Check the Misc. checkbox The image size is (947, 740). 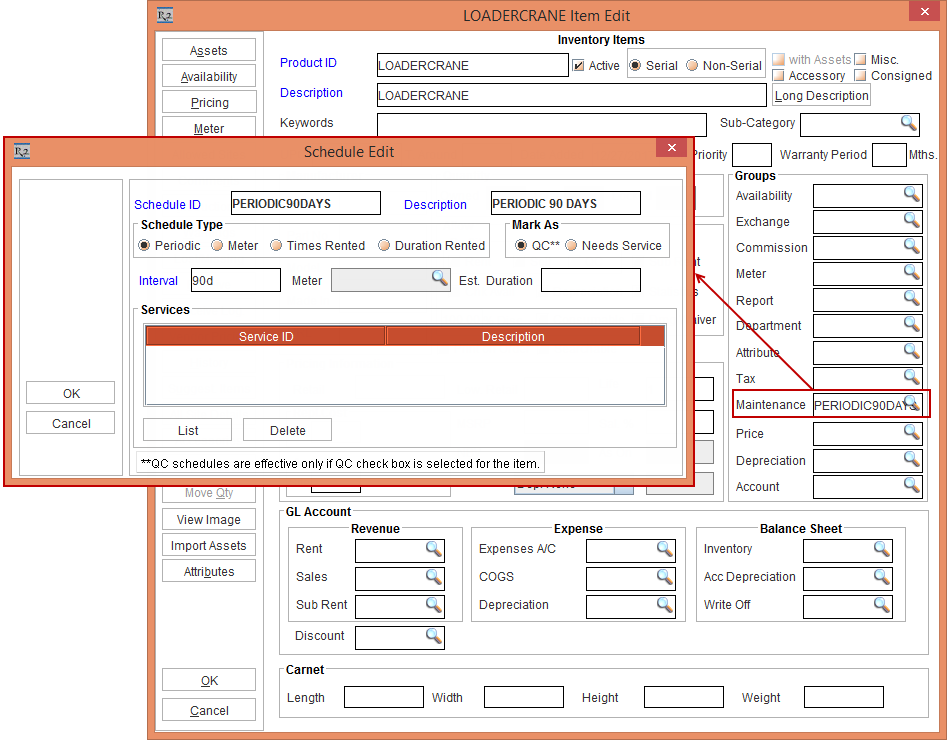860,60
